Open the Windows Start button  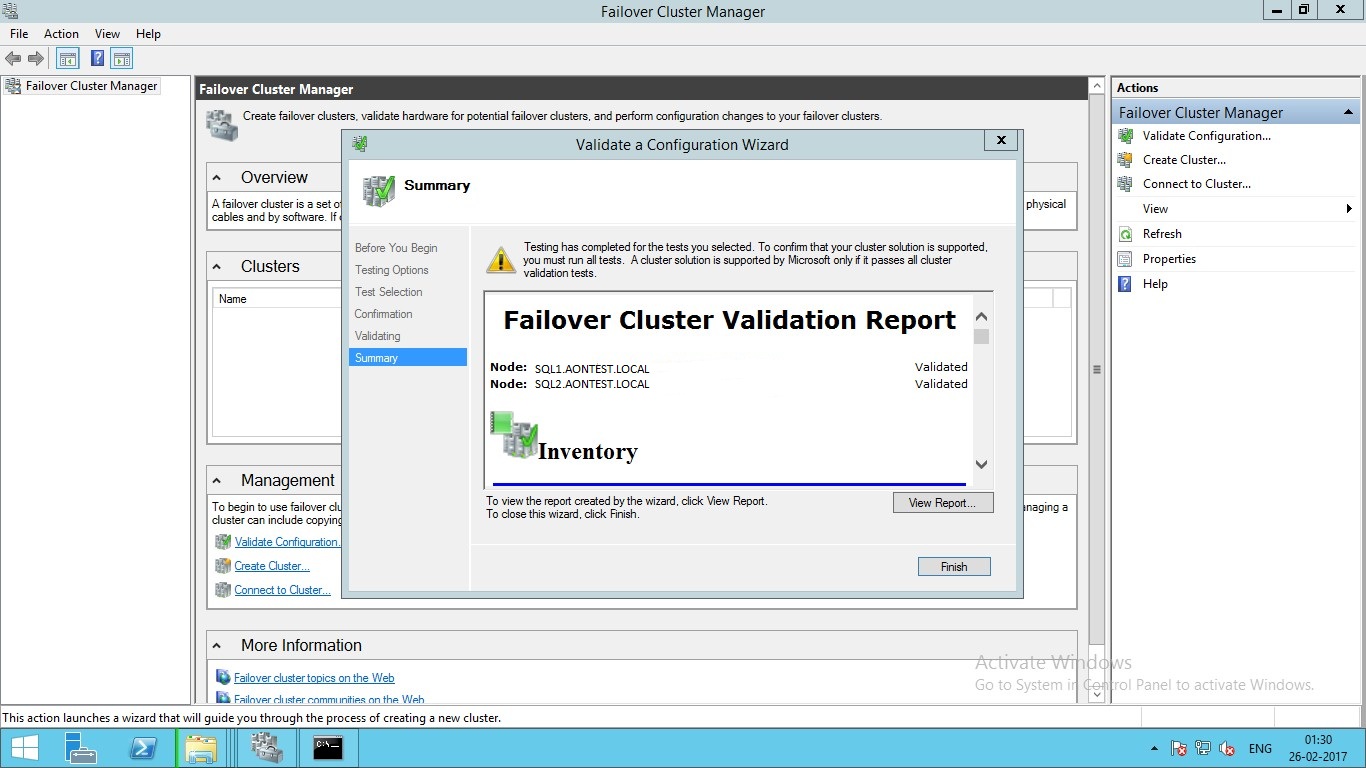coord(24,748)
